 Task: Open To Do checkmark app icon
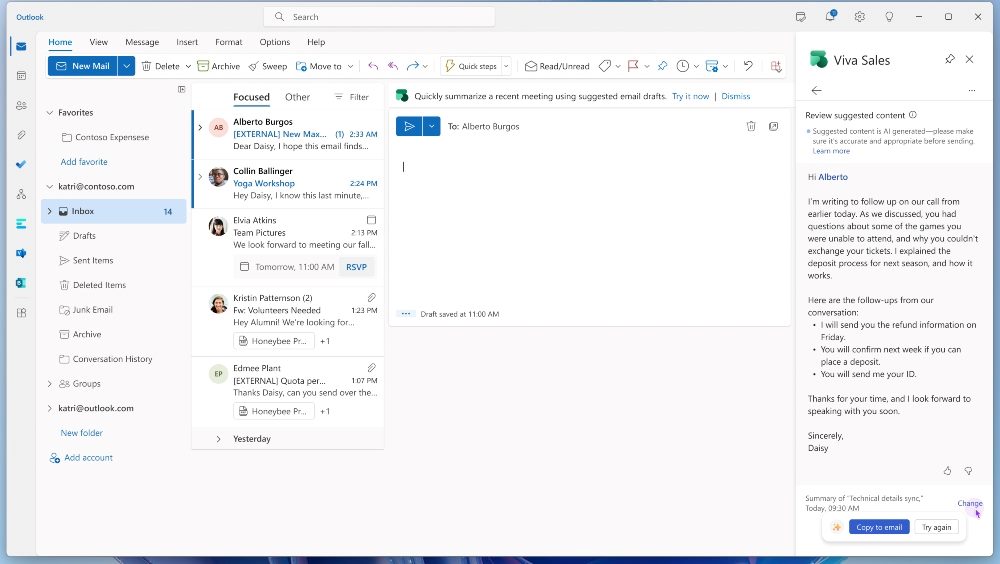click(x=21, y=164)
